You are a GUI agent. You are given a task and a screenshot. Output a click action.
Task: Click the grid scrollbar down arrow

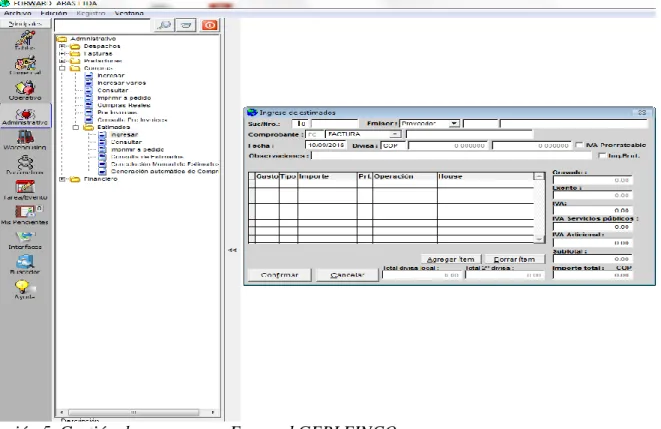(x=539, y=239)
